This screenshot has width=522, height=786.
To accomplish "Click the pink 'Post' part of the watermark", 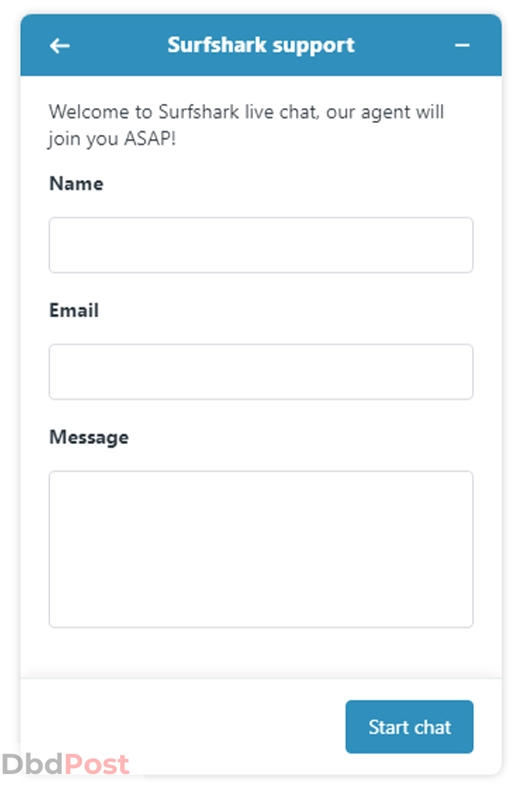I will pyautogui.click(x=97, y=764).
